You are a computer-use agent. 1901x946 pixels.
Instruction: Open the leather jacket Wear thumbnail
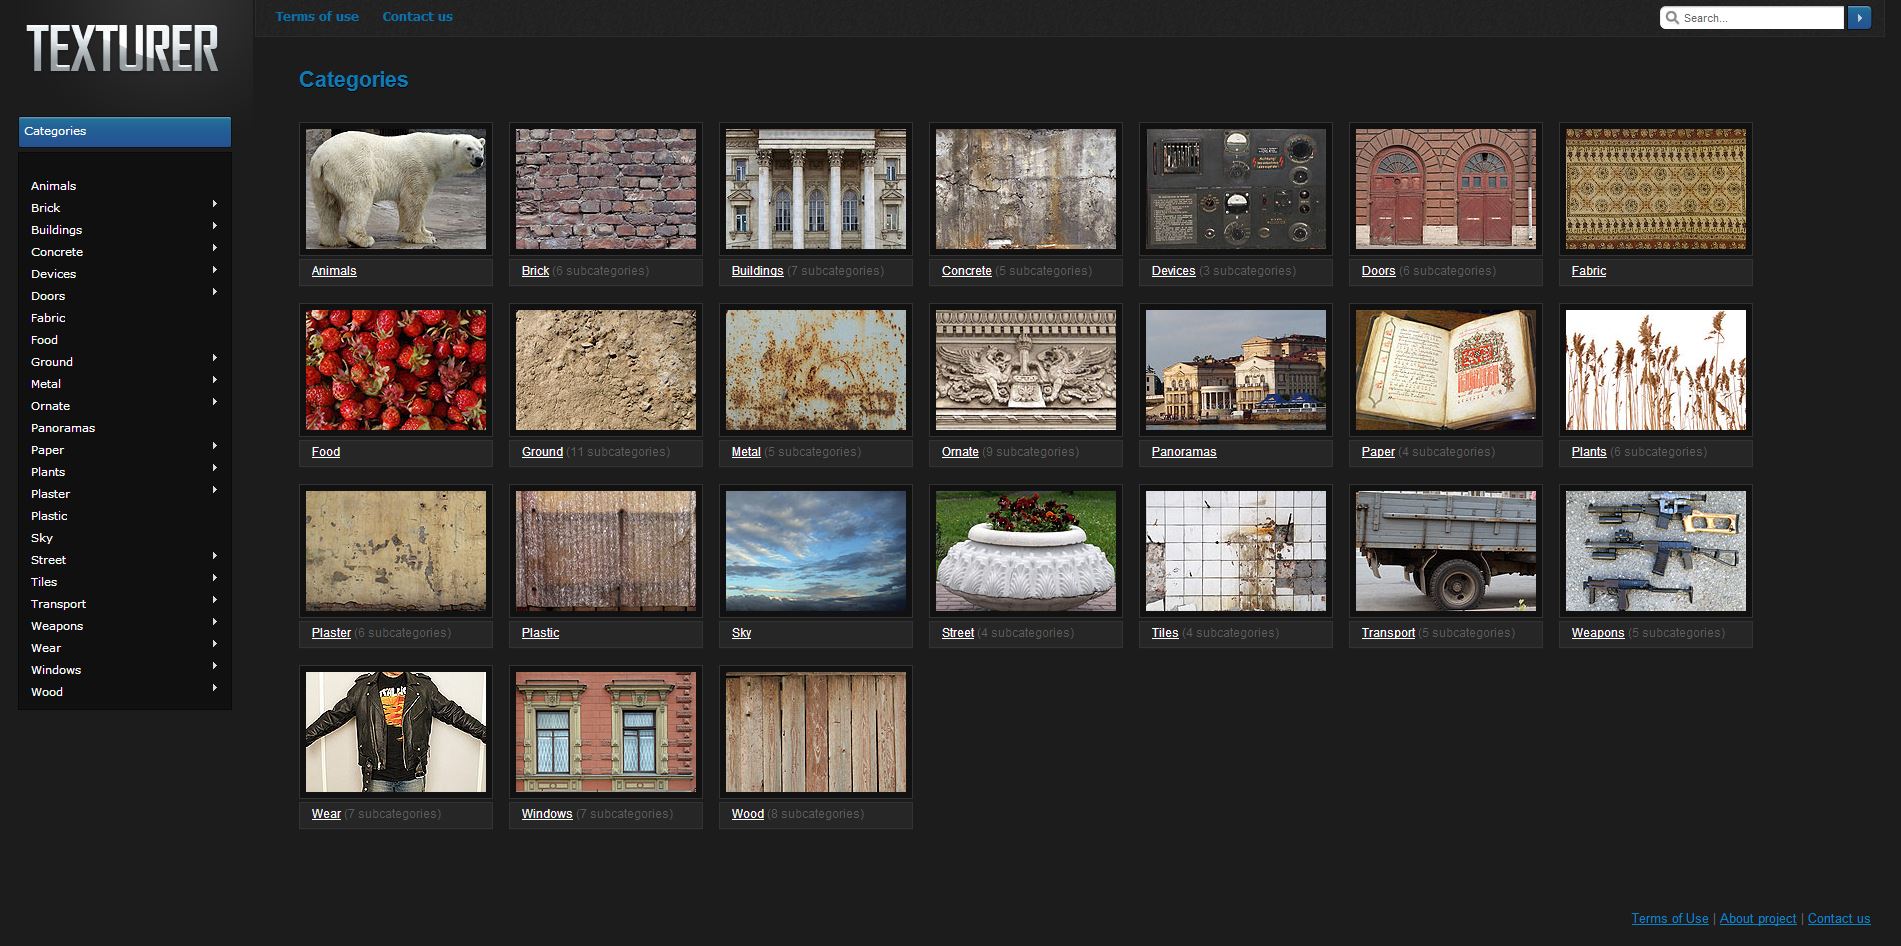click(x=396, y=732)
